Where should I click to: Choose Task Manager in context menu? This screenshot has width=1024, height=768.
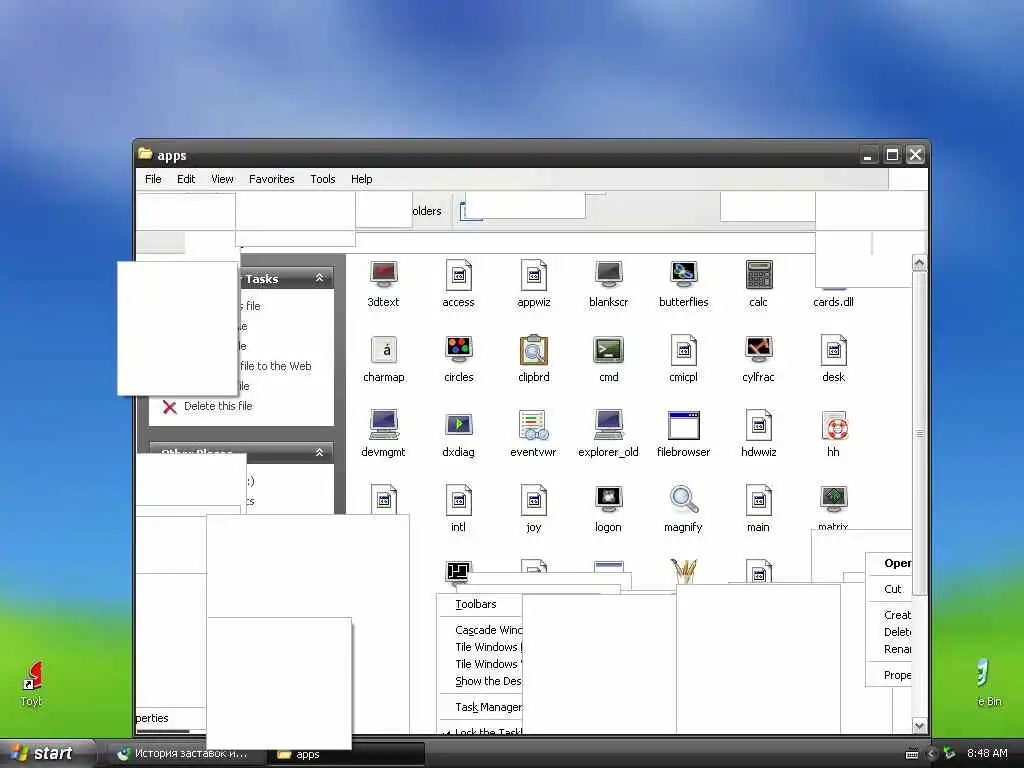pyautogui.click(x=480, y=707)
